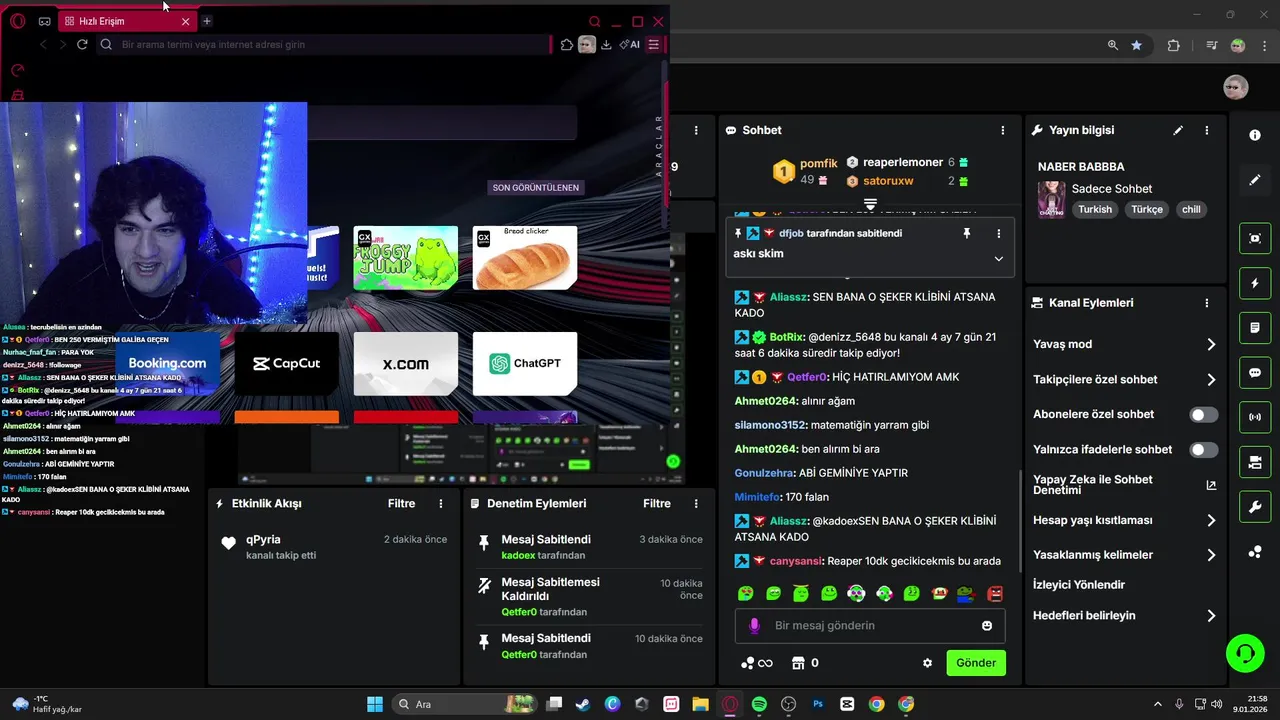The height and width of the screenshot is (720, 1280).
Task: Click clip capture icon in right sidebar
Action: click(1255, 238)
